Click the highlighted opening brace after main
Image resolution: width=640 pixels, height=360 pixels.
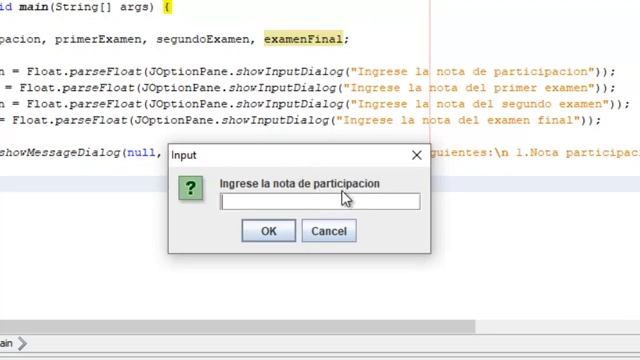point(167,7)
